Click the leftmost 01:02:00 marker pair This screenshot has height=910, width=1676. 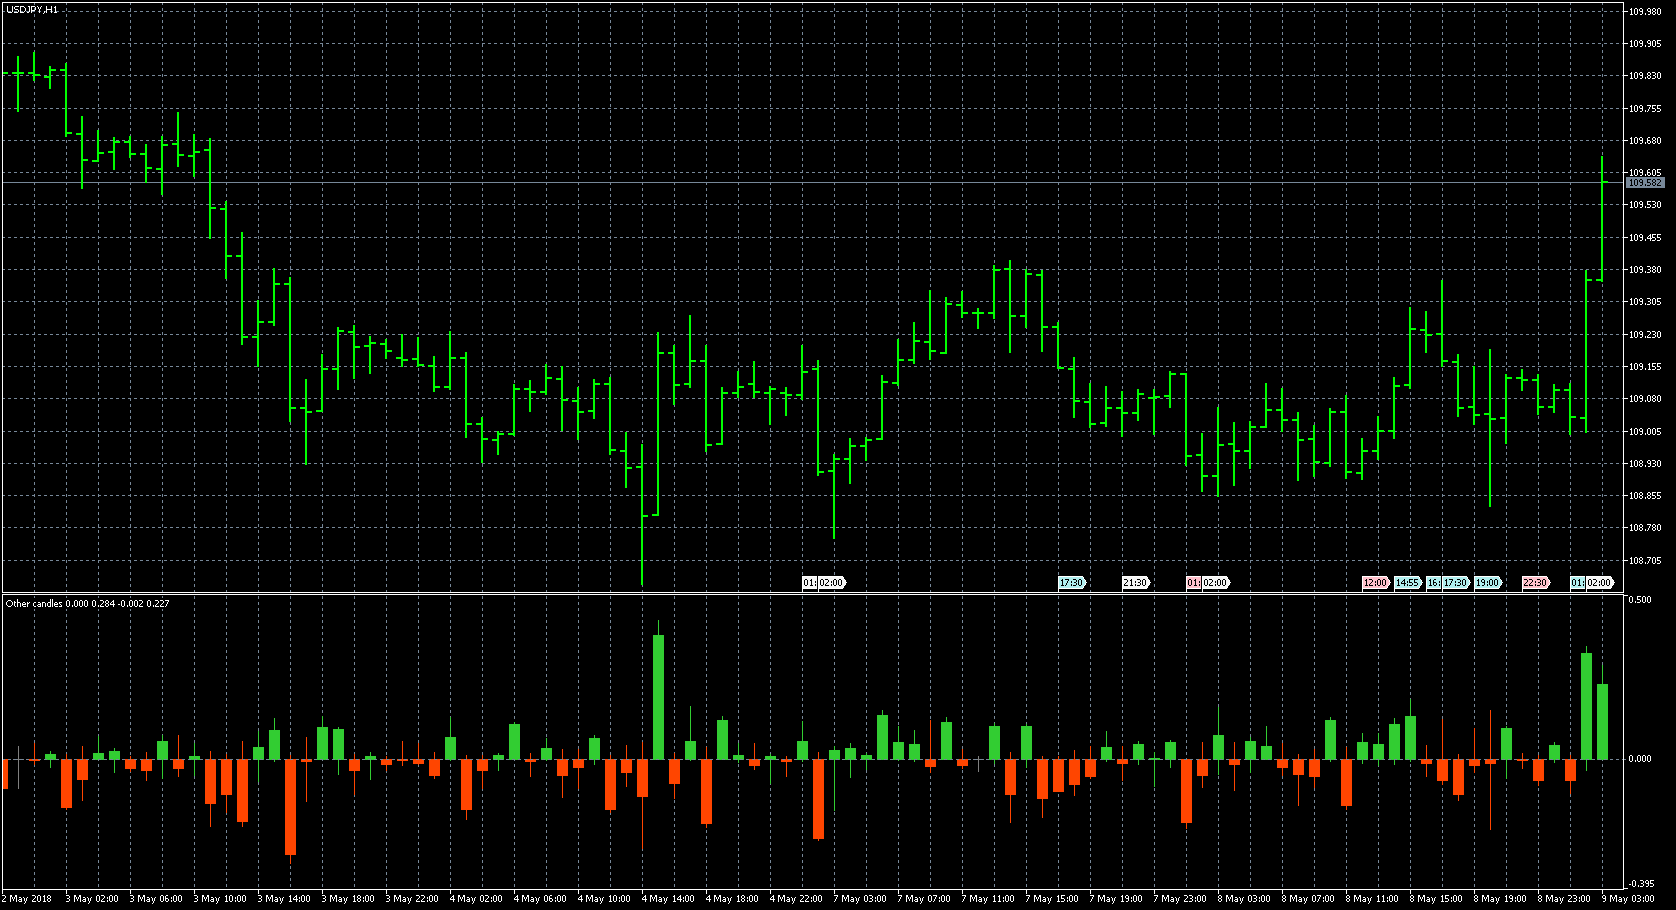[824, 580]
